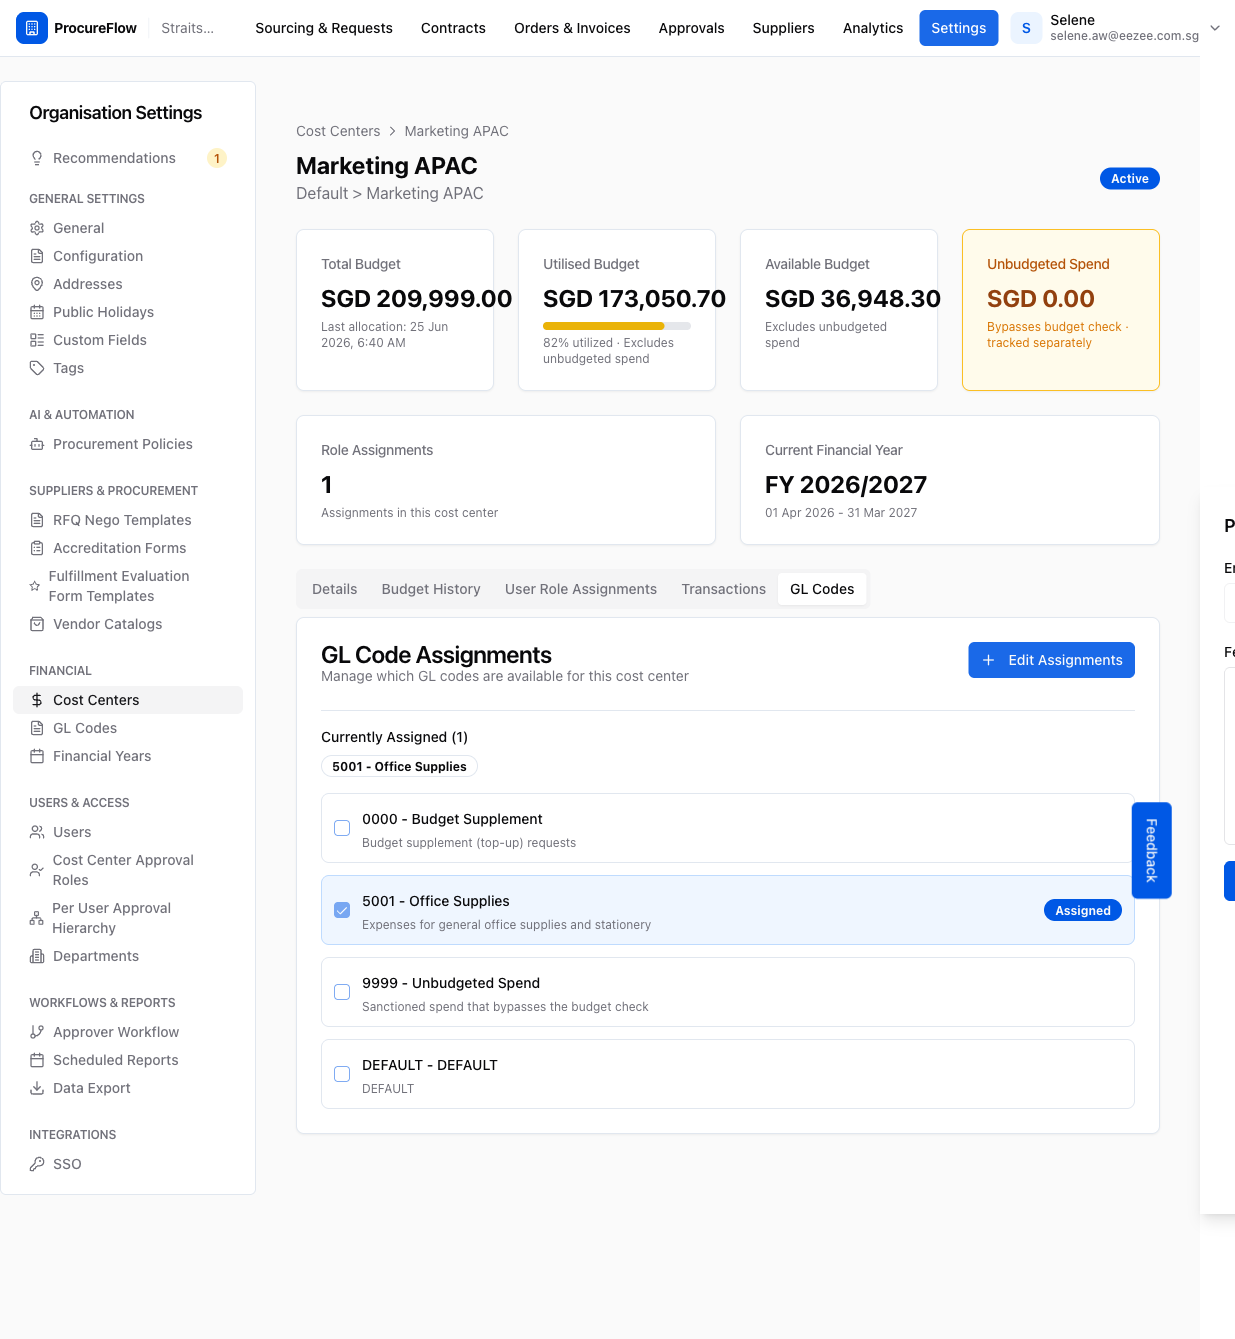Click the Public Holidays calendar icon
Image resolution: width=1235 pixels, height=1339 pixels.
tap(37, 312)
